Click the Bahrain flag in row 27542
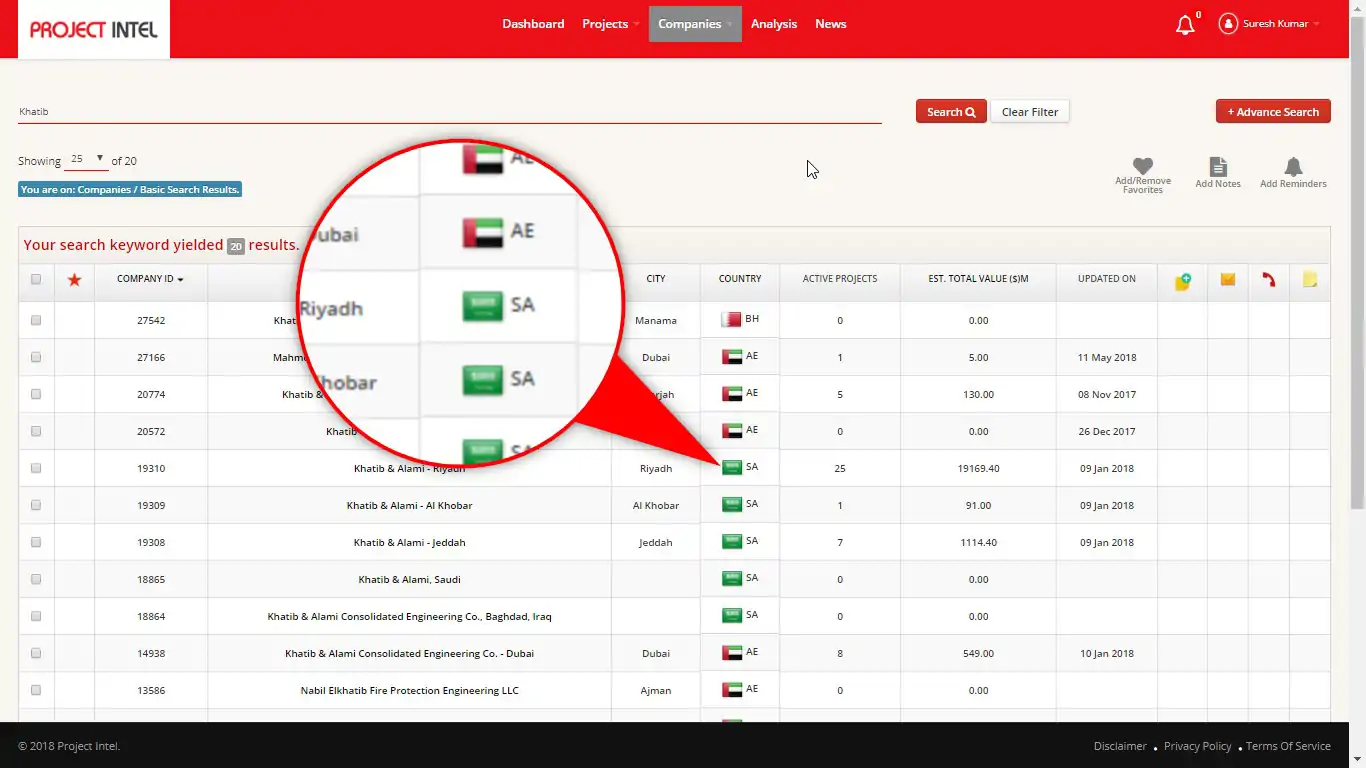 pos(731,320)
